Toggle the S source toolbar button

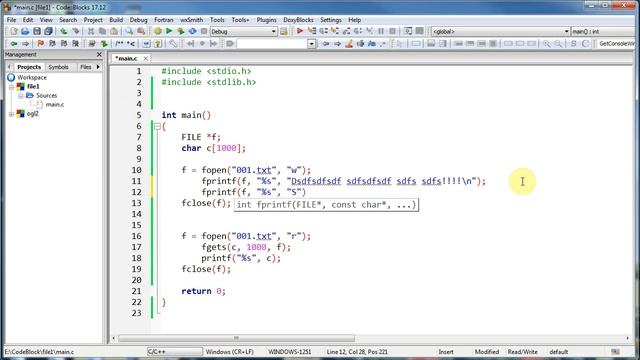[x=573, y=44]
